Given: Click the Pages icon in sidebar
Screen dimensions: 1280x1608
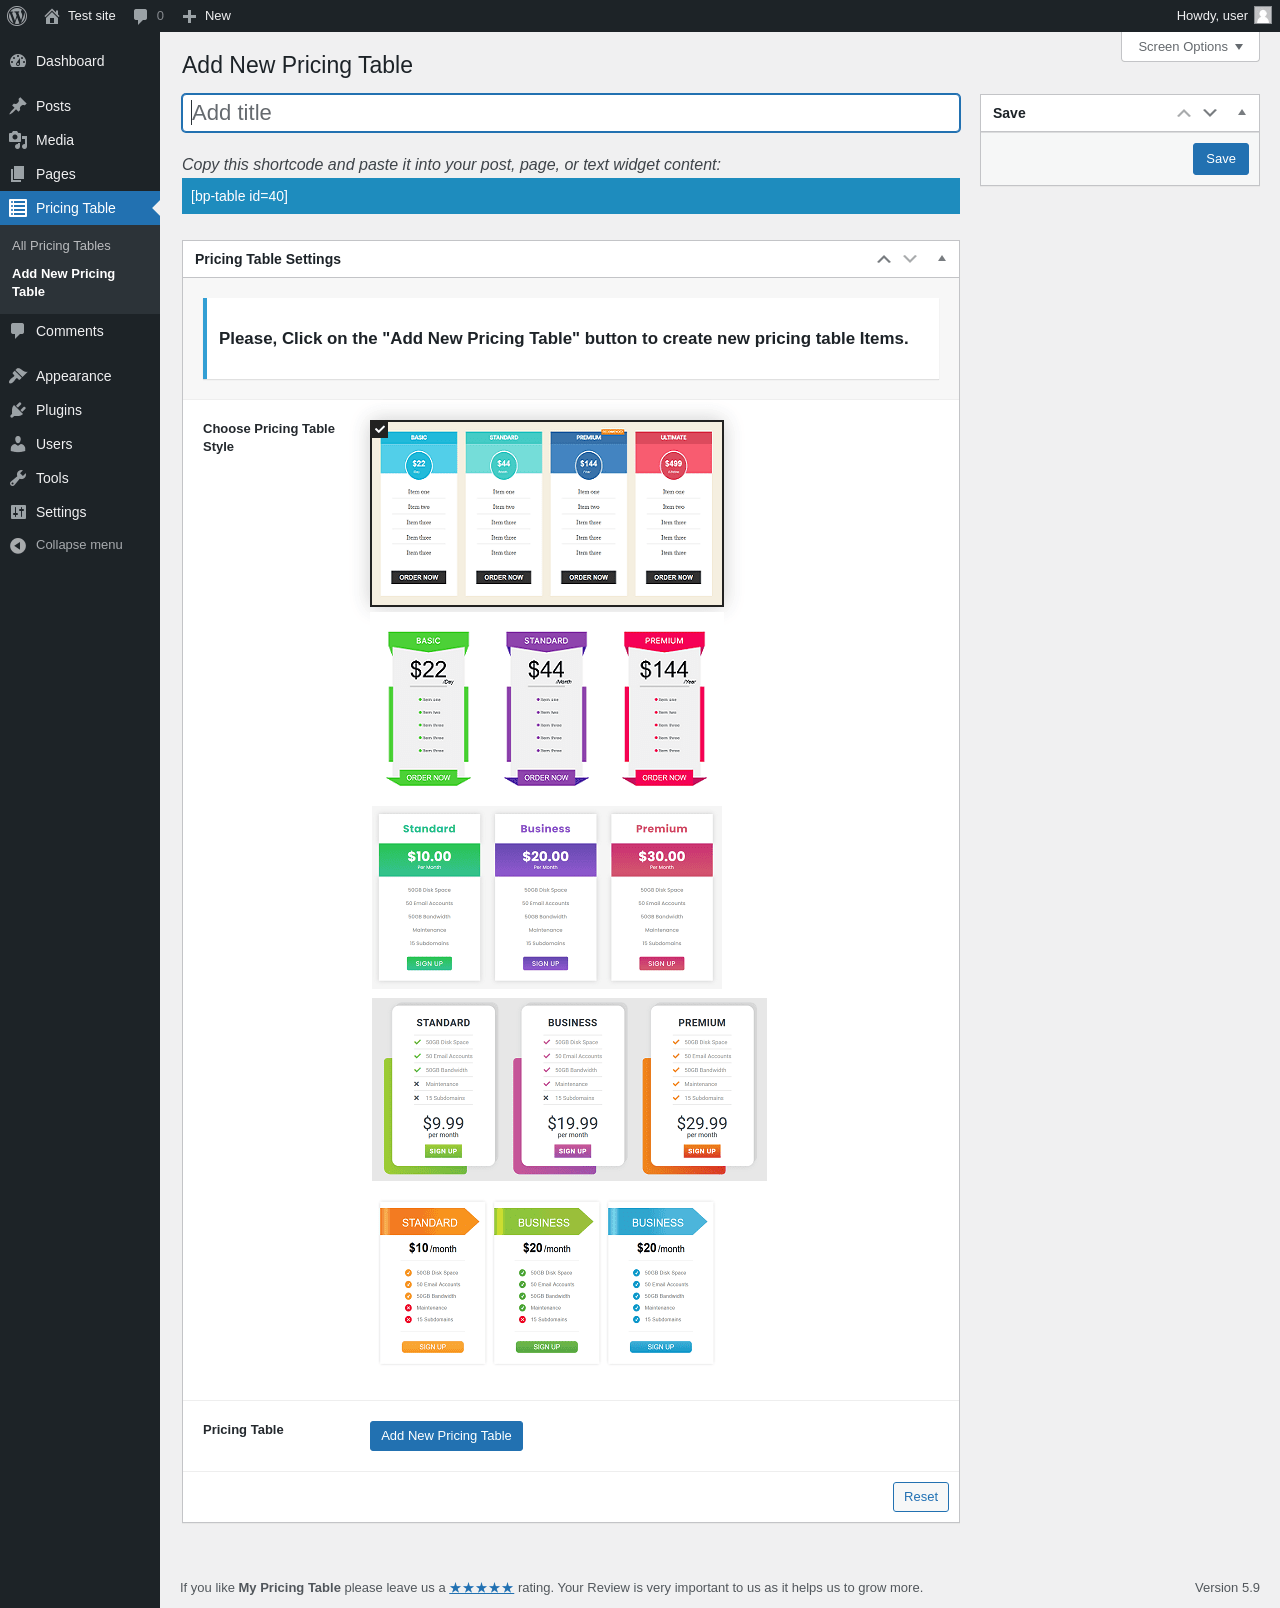Looking at the screenshot, I should 18,174.
